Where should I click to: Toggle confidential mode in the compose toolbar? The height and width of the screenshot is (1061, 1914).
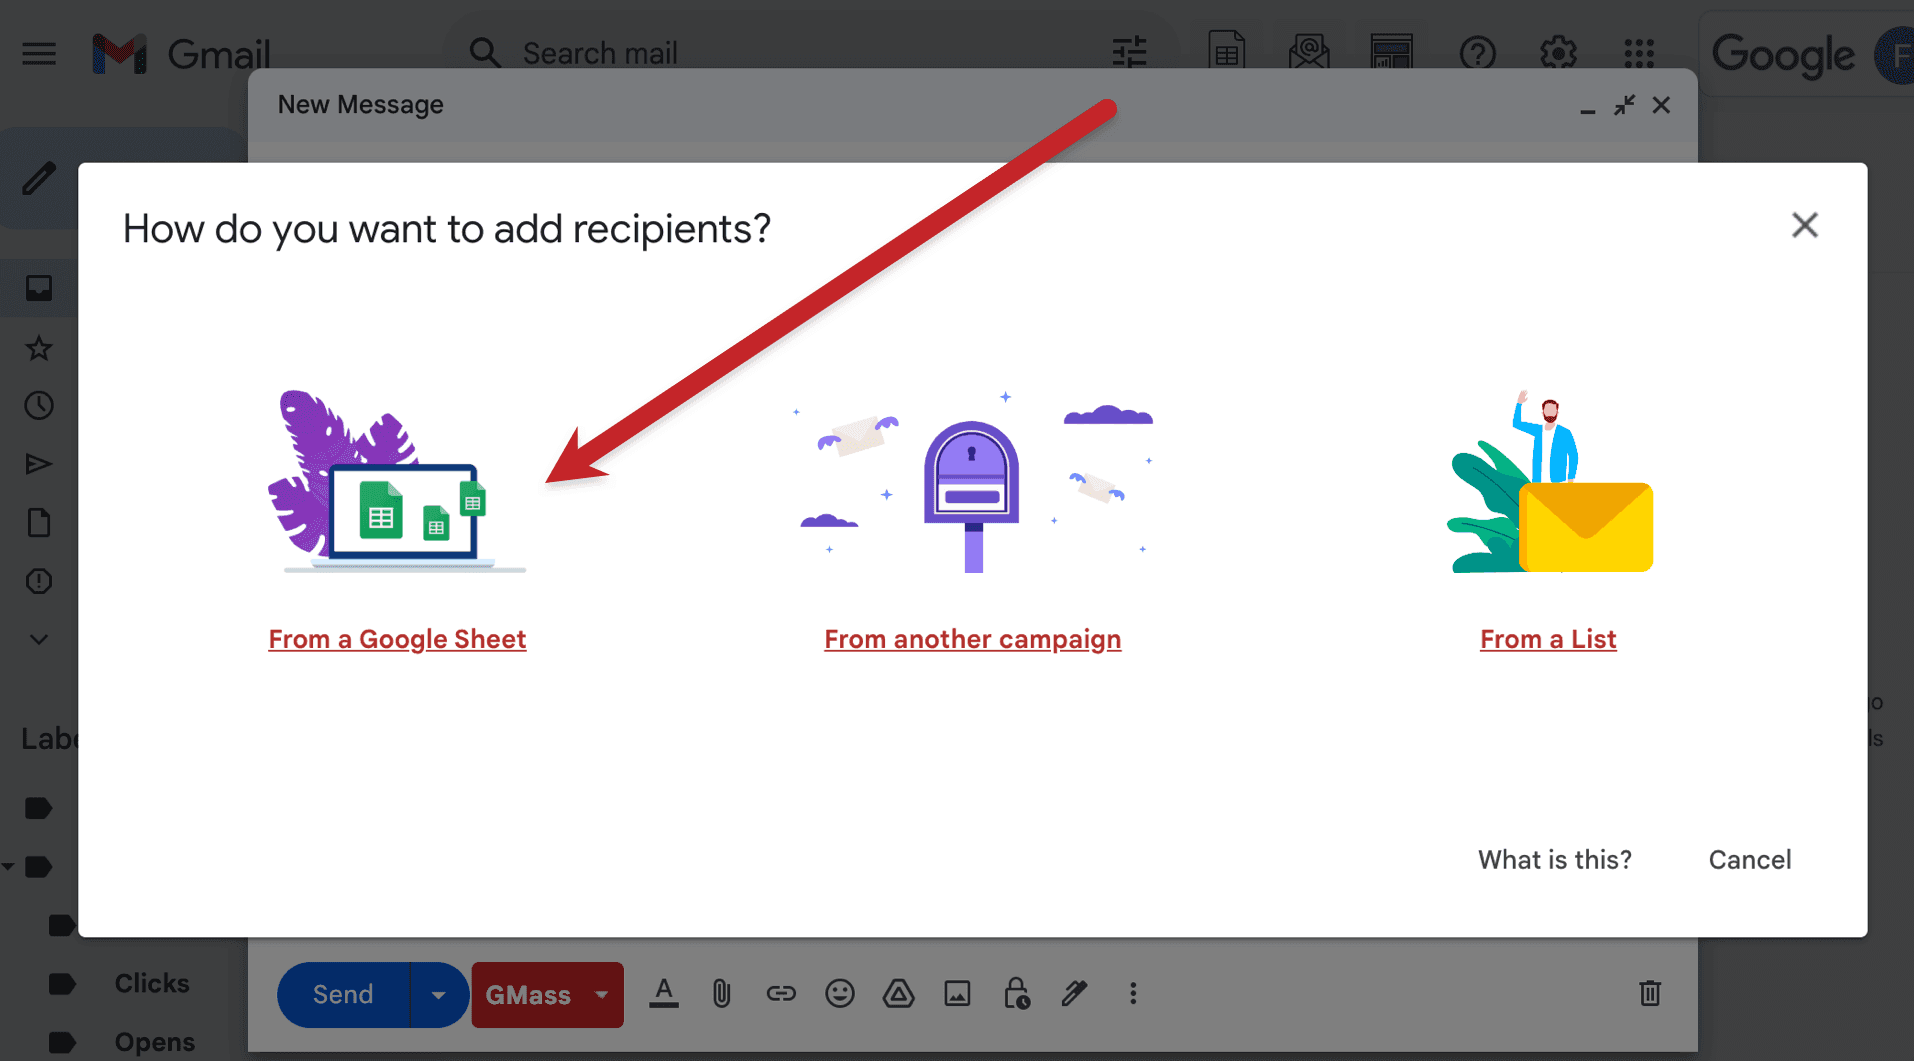[1016, 995]
